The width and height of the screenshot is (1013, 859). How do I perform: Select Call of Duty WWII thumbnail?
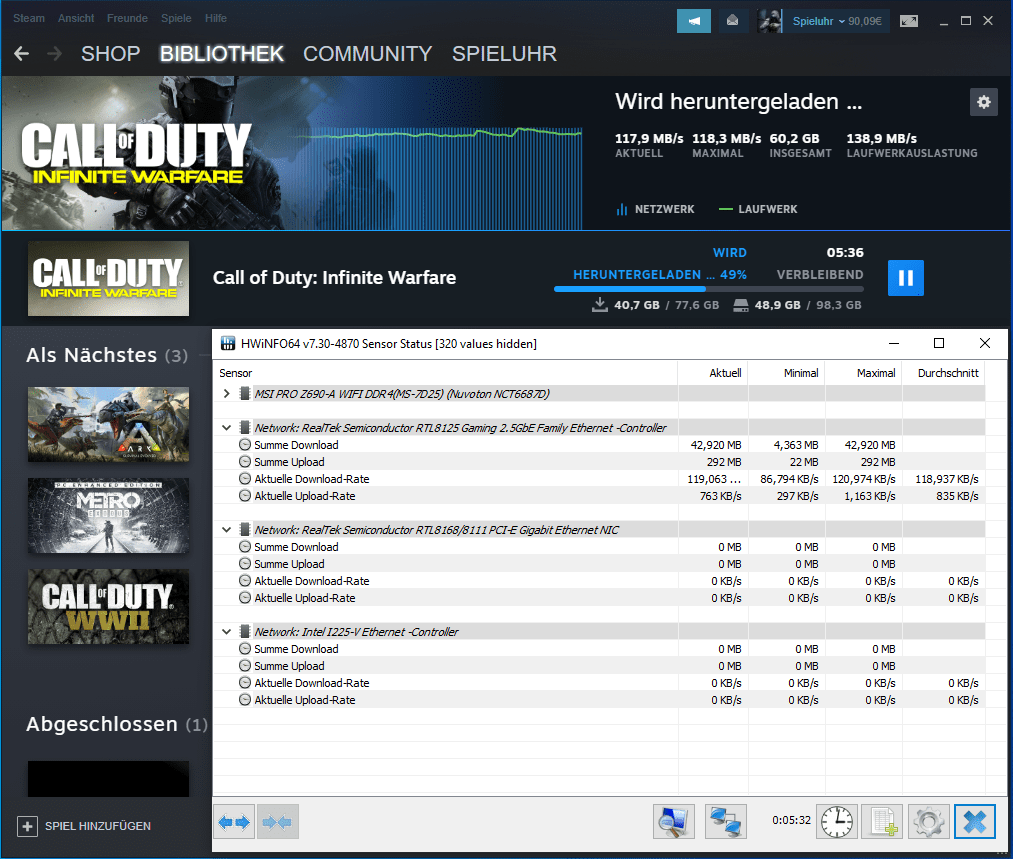pos(109,606)
